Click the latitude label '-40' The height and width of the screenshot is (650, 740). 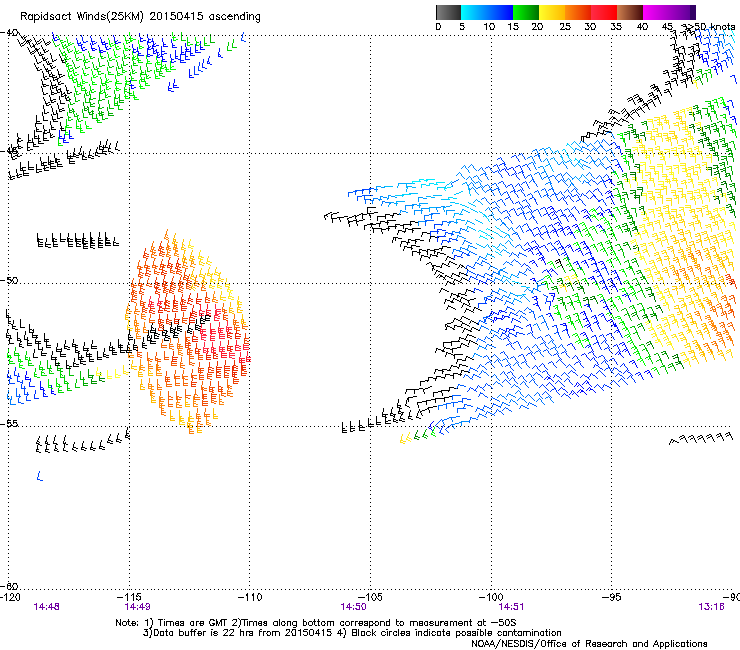tap(9, 32)
